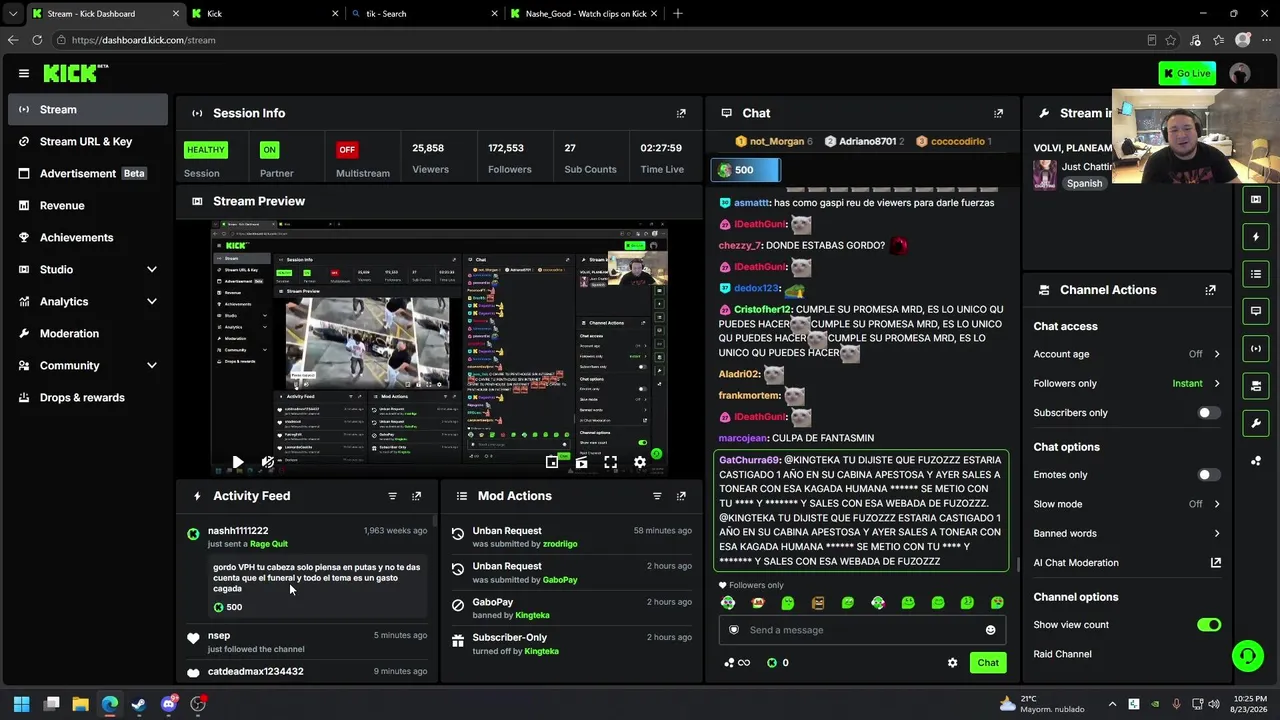Screen dimensions: 1280x720
Task: Pop out the Channel Actions panel
Action: [x=1210, y=290]
